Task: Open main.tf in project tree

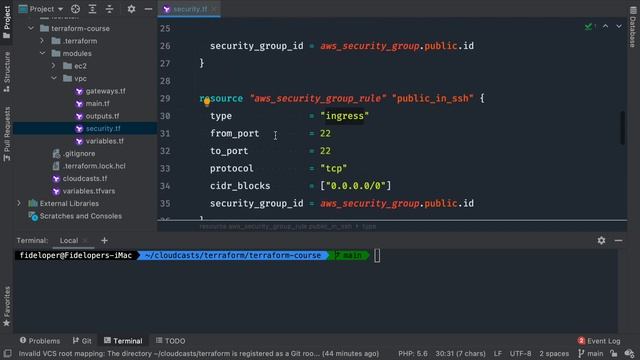Action: [x=97, y=104]
